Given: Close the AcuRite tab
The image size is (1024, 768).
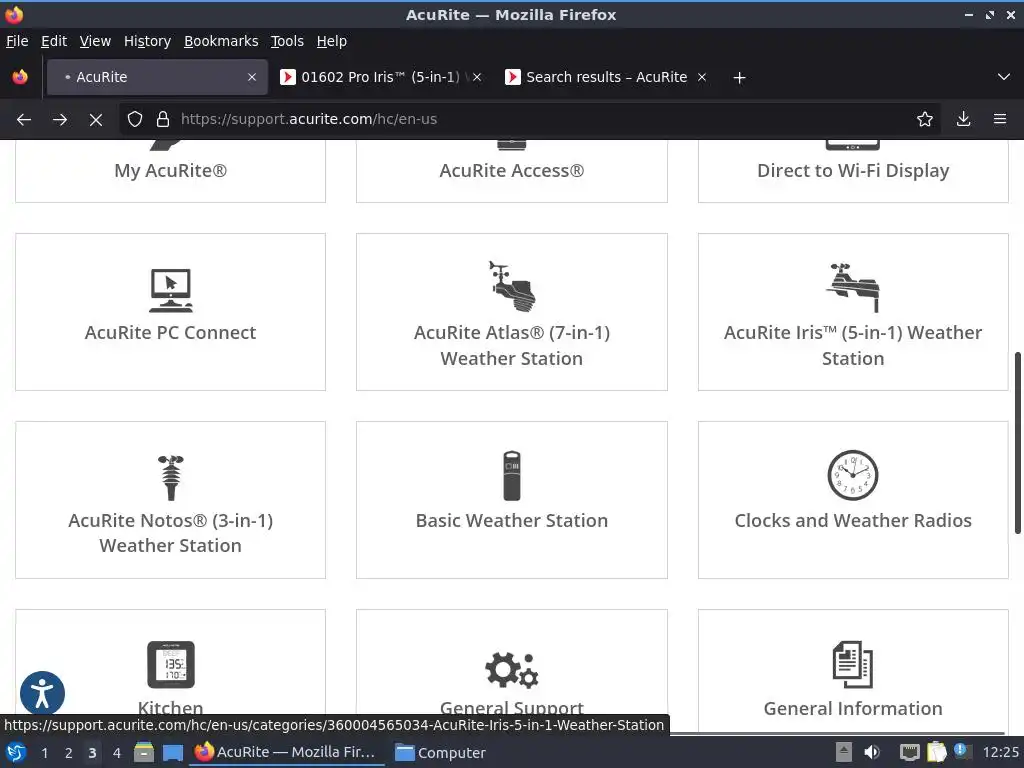Looking at the screenshot, I should point(252,77).
